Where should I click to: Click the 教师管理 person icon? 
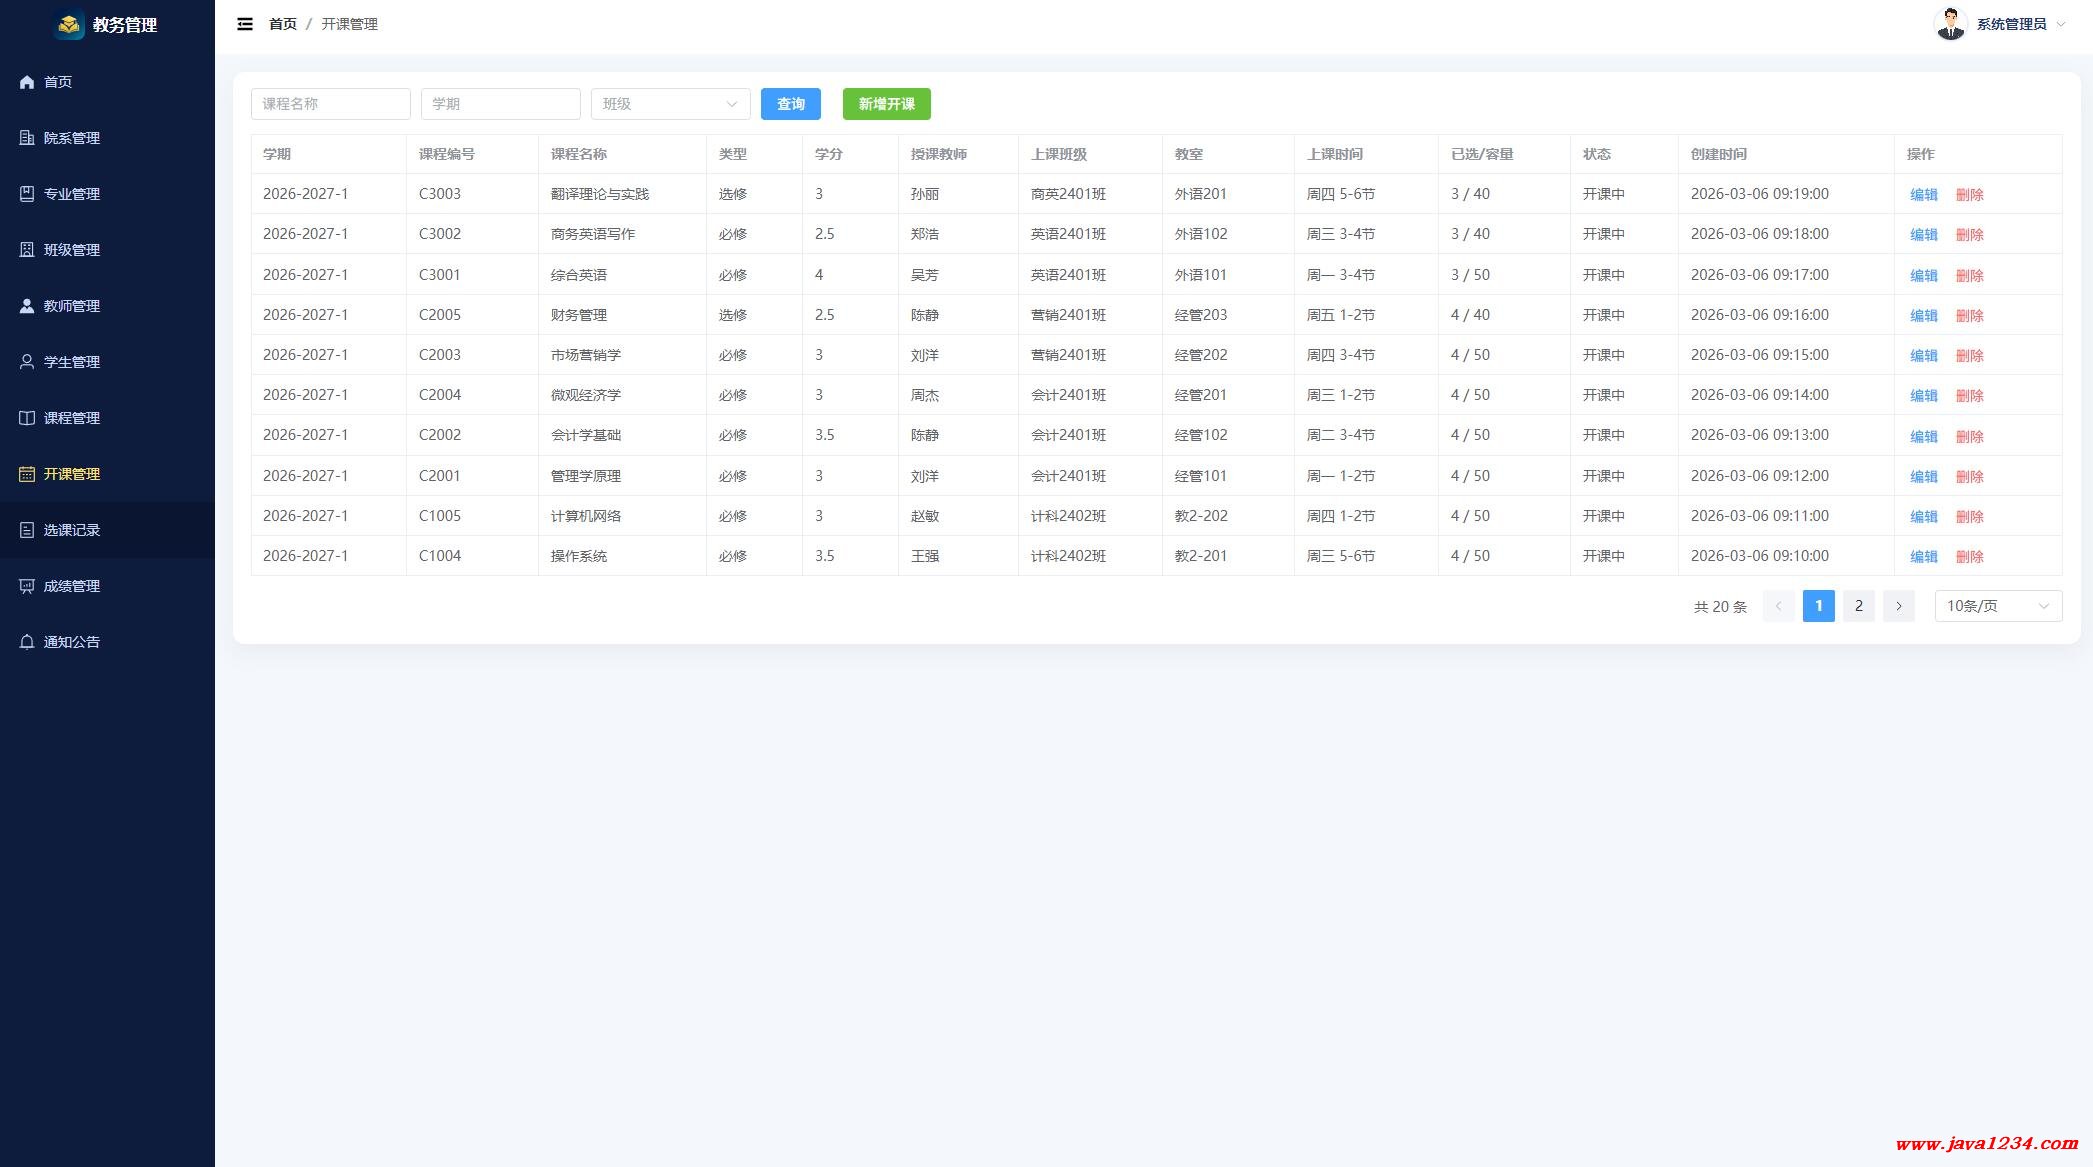tap(27, 306)
